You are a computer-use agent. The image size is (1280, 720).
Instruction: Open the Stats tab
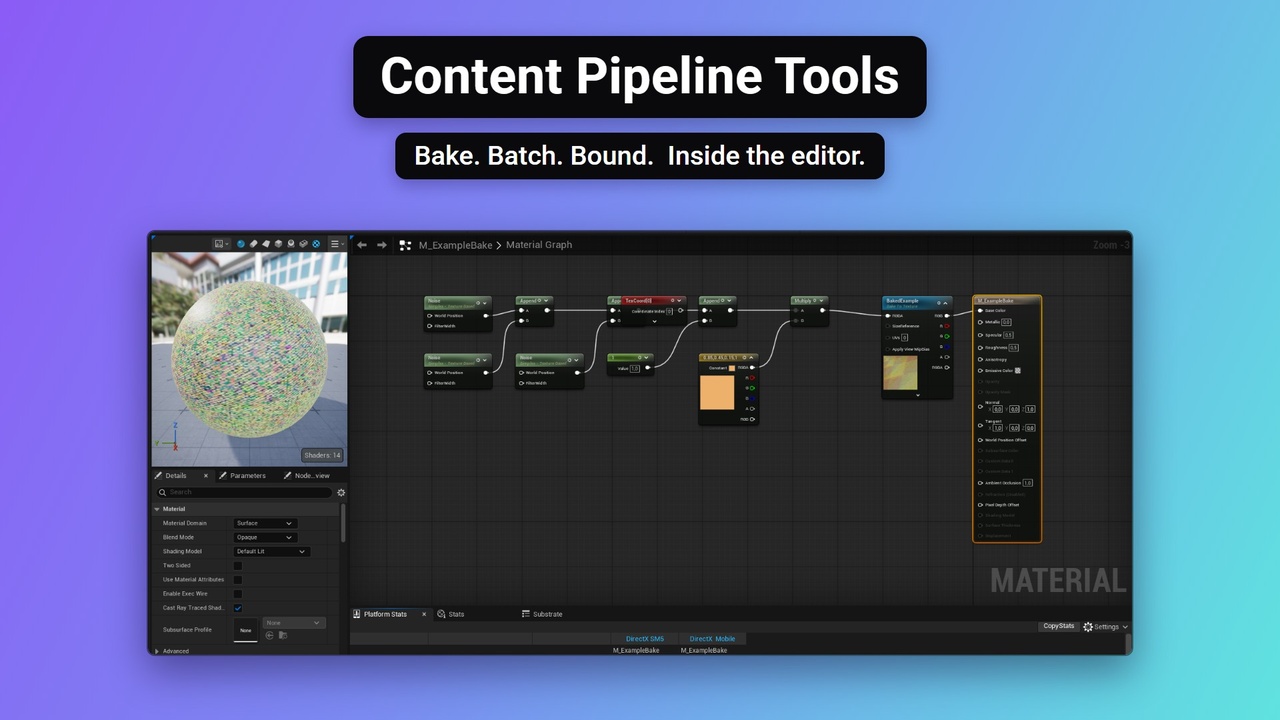pyautogui.click(x=450, y=614)
